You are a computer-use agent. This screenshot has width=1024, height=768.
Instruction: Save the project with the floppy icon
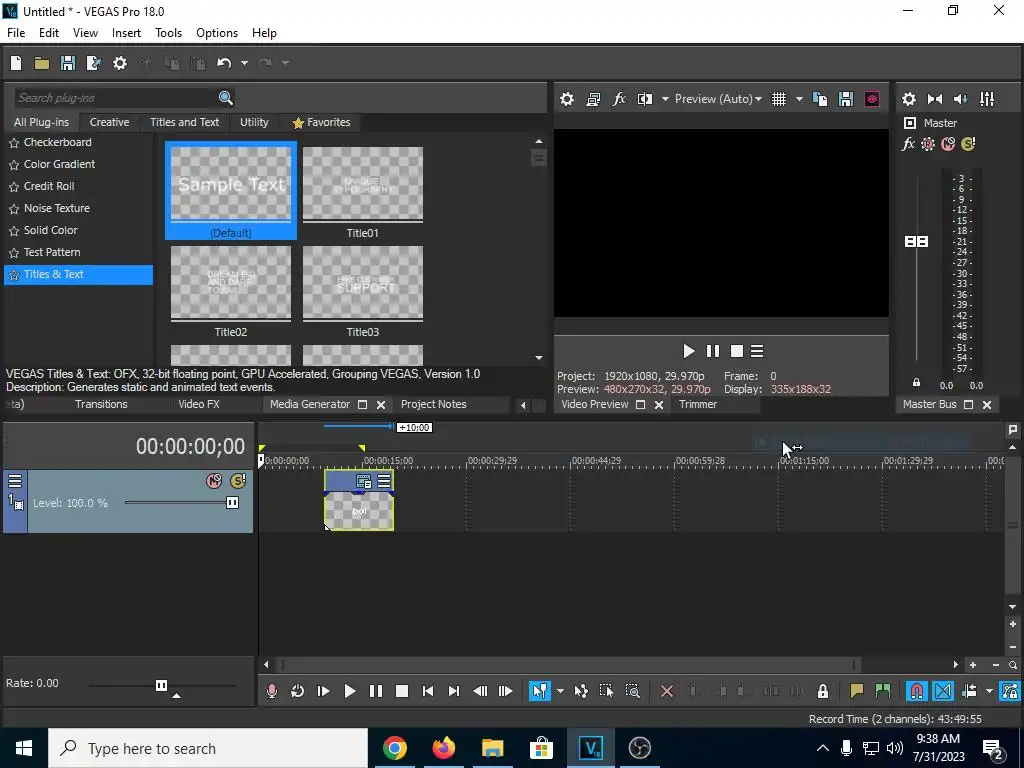pos(67,63)
